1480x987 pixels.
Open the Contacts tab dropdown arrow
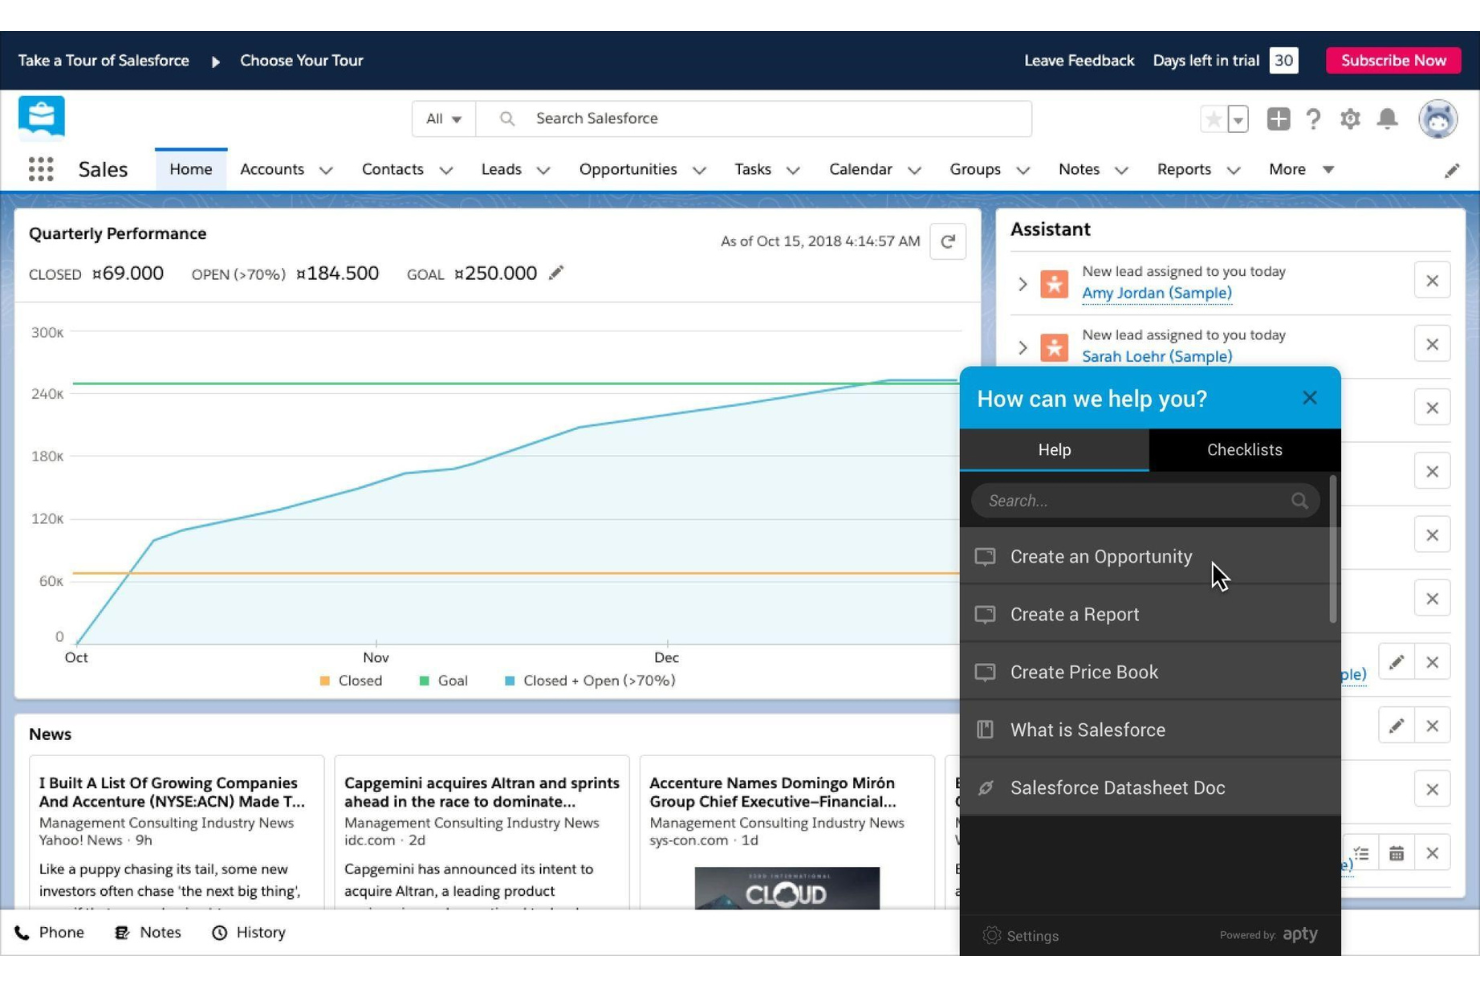coord(446,171)
